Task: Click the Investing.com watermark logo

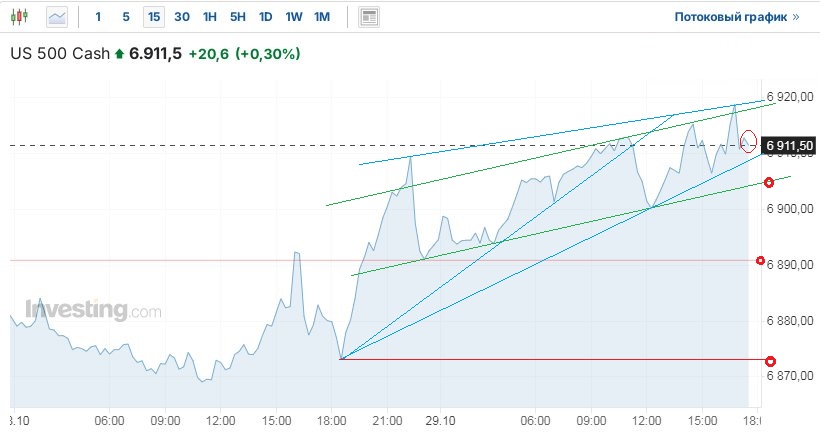Action: pos(93,311)
